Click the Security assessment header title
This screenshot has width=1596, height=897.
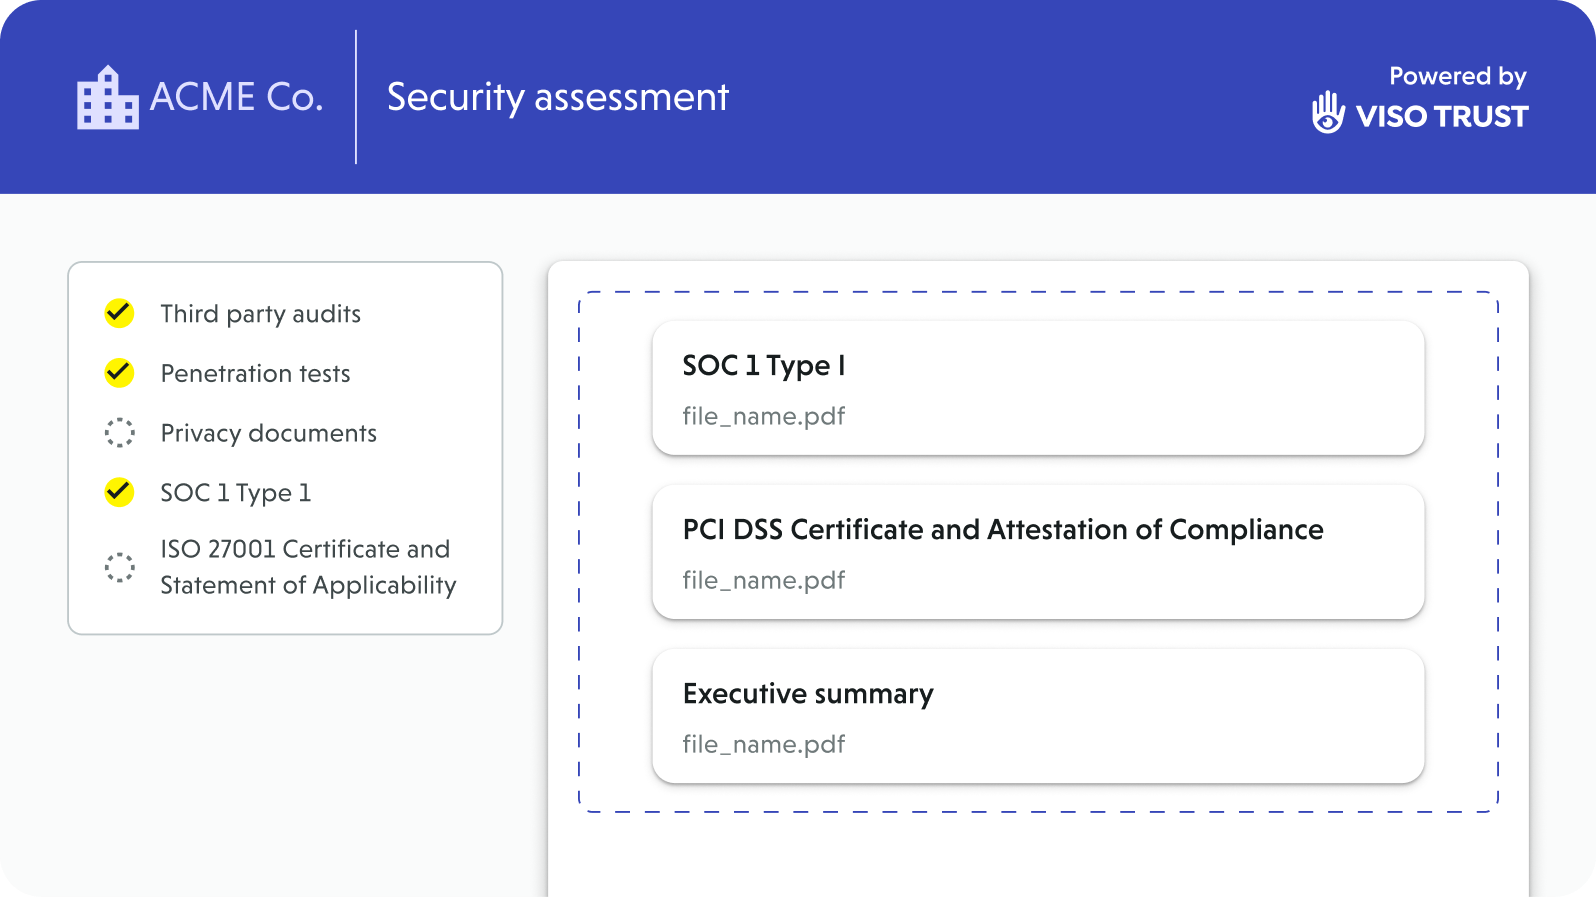557,97
